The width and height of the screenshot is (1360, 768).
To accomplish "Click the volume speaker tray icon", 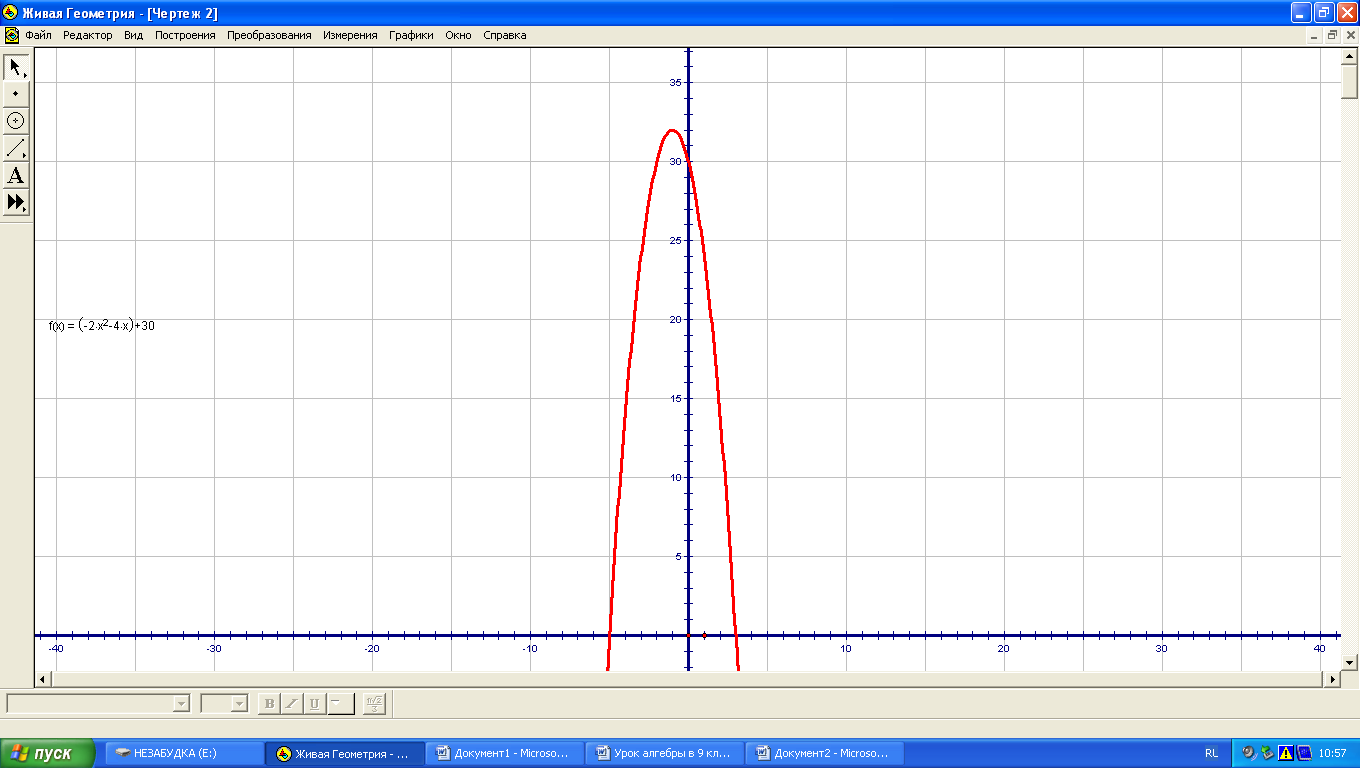I will click(x=1249, y=753).
